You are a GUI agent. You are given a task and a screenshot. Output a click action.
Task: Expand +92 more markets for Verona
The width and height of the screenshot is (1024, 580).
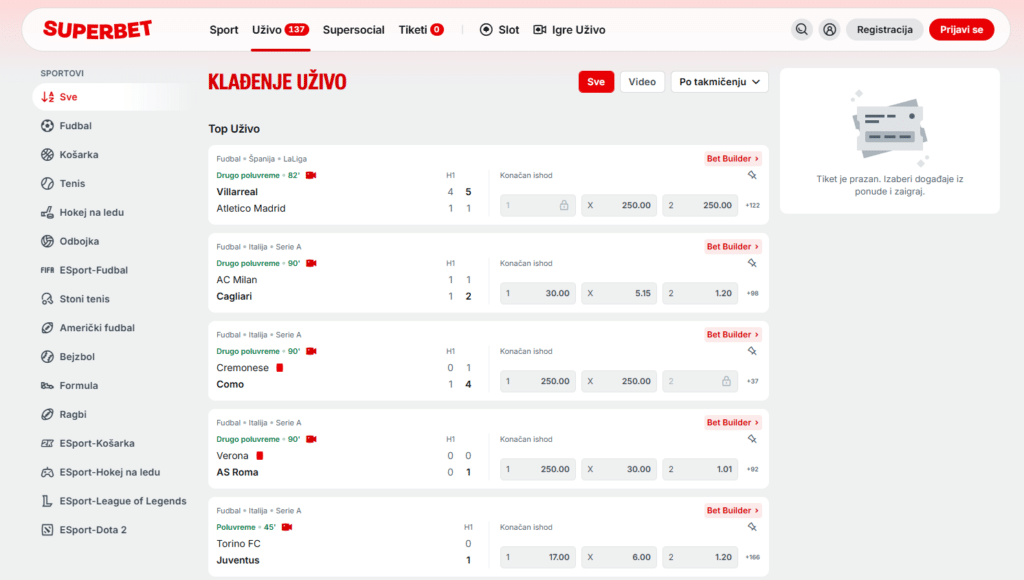coord(753,469)
